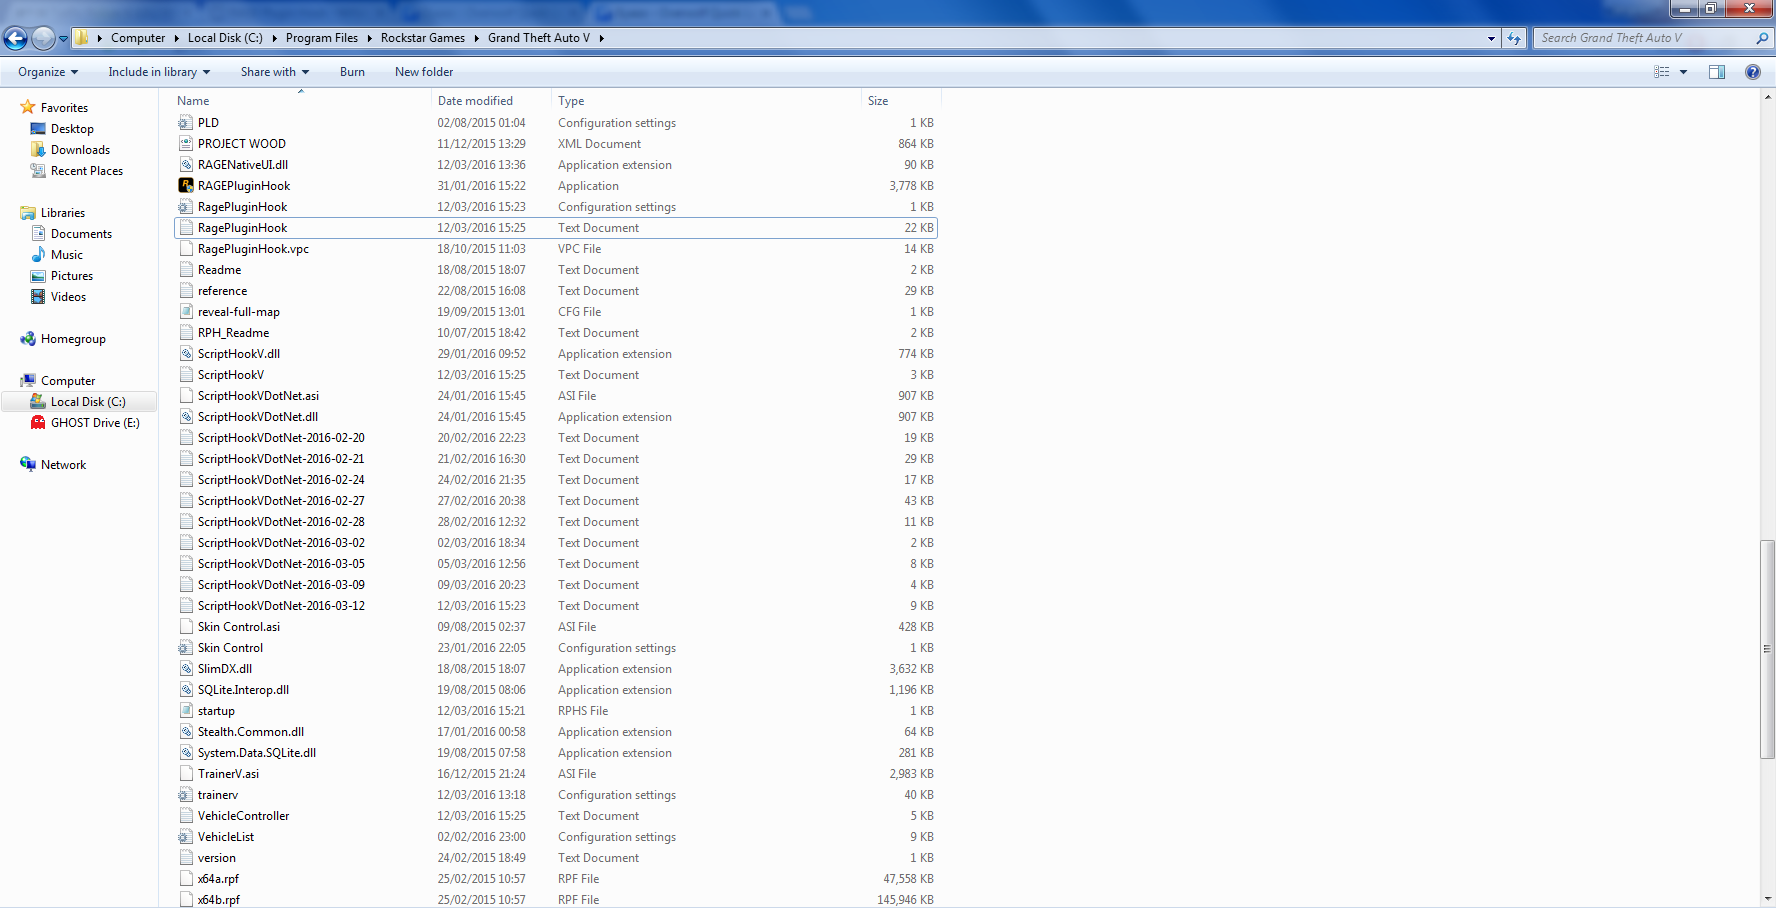Sort files by the Size column header
This screenshot has height=908, width=1776.
coord(901,101)
